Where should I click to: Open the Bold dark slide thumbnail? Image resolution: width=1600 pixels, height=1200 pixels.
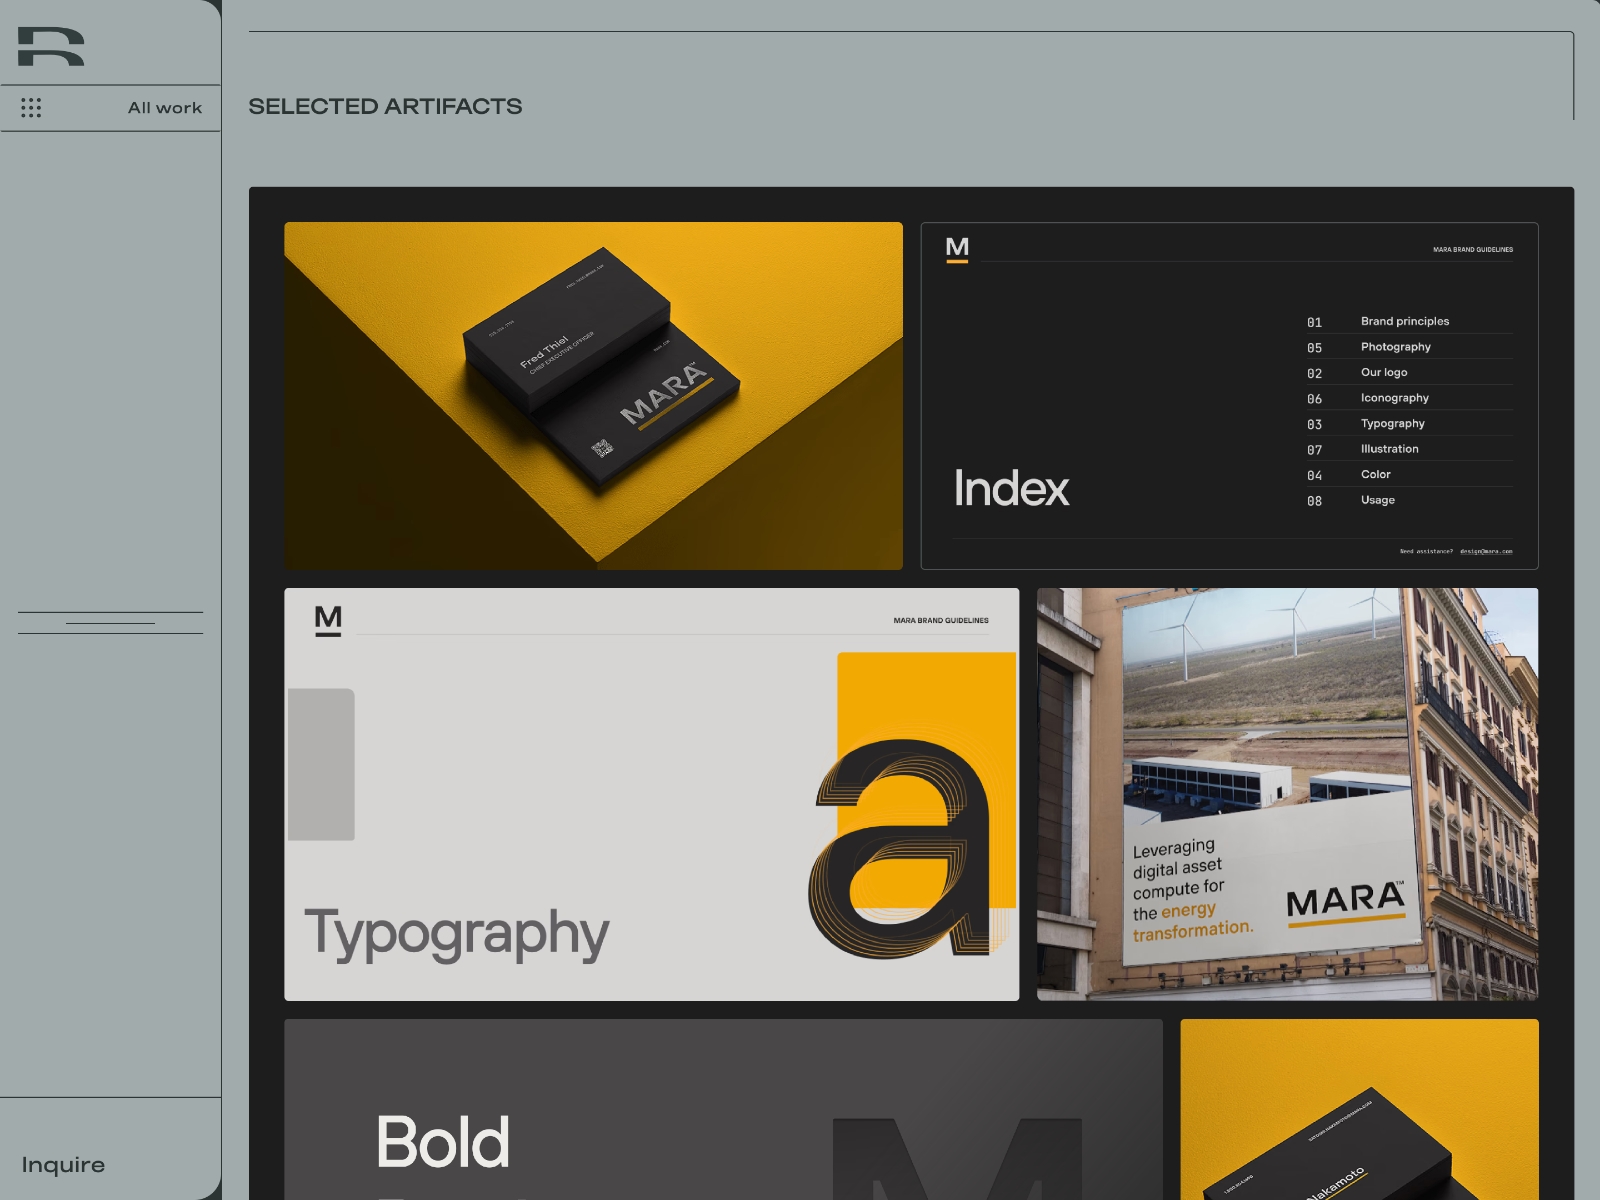pyautogui.click(x=723, y=1109)
